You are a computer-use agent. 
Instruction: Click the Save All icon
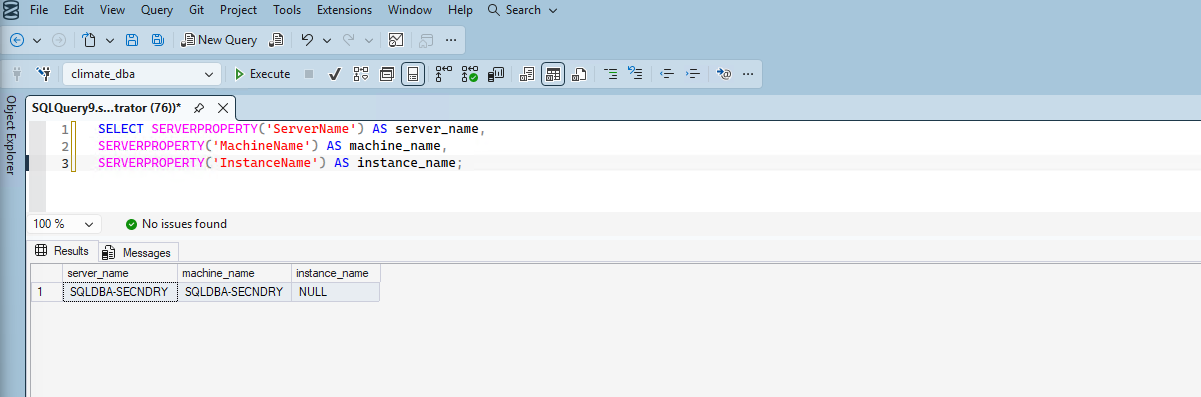157,40
